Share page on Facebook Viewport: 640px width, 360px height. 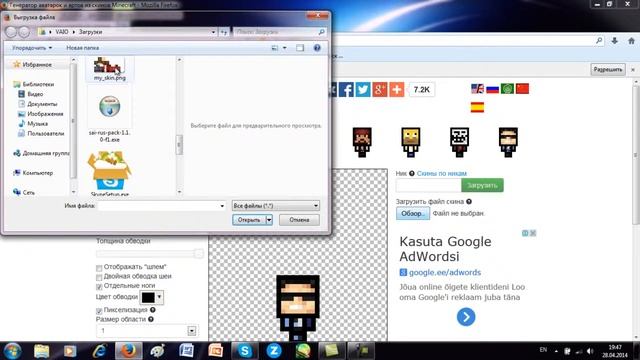click(346, 89)
